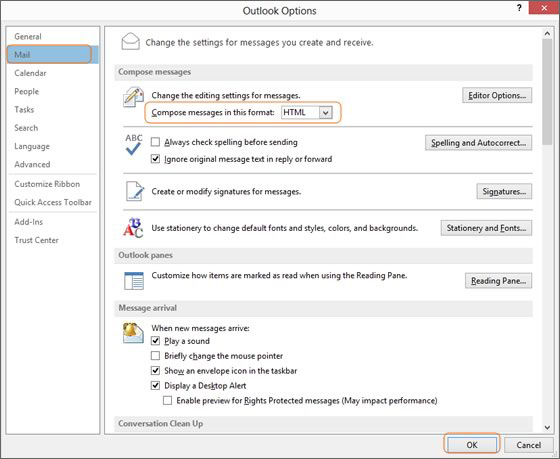560x459 pixels.
Task: Open Editor Options button
Action: 497,95
